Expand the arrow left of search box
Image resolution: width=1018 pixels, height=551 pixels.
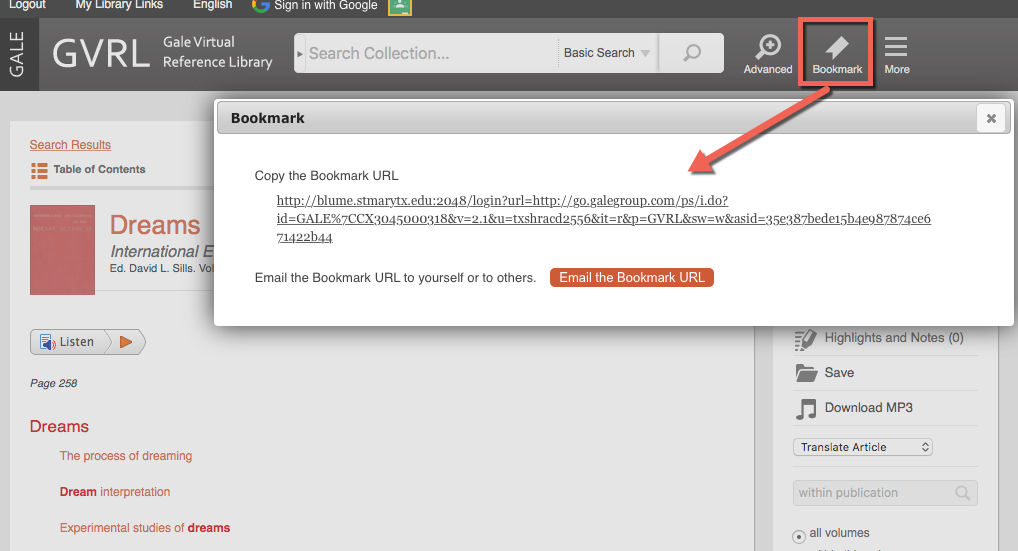click(x=300, y=53)
